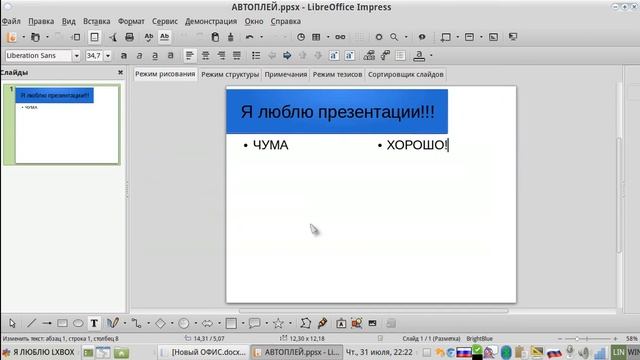Open curve tool options dropdown arrow
Screen dimensions: 640x360
(125, 323)
